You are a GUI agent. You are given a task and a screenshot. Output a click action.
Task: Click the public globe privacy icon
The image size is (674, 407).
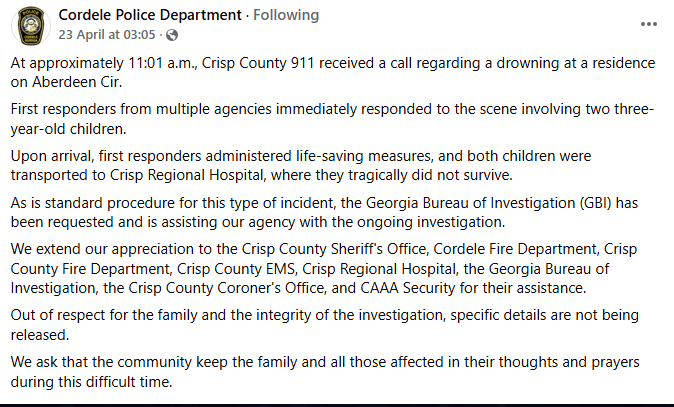[171, 36]
